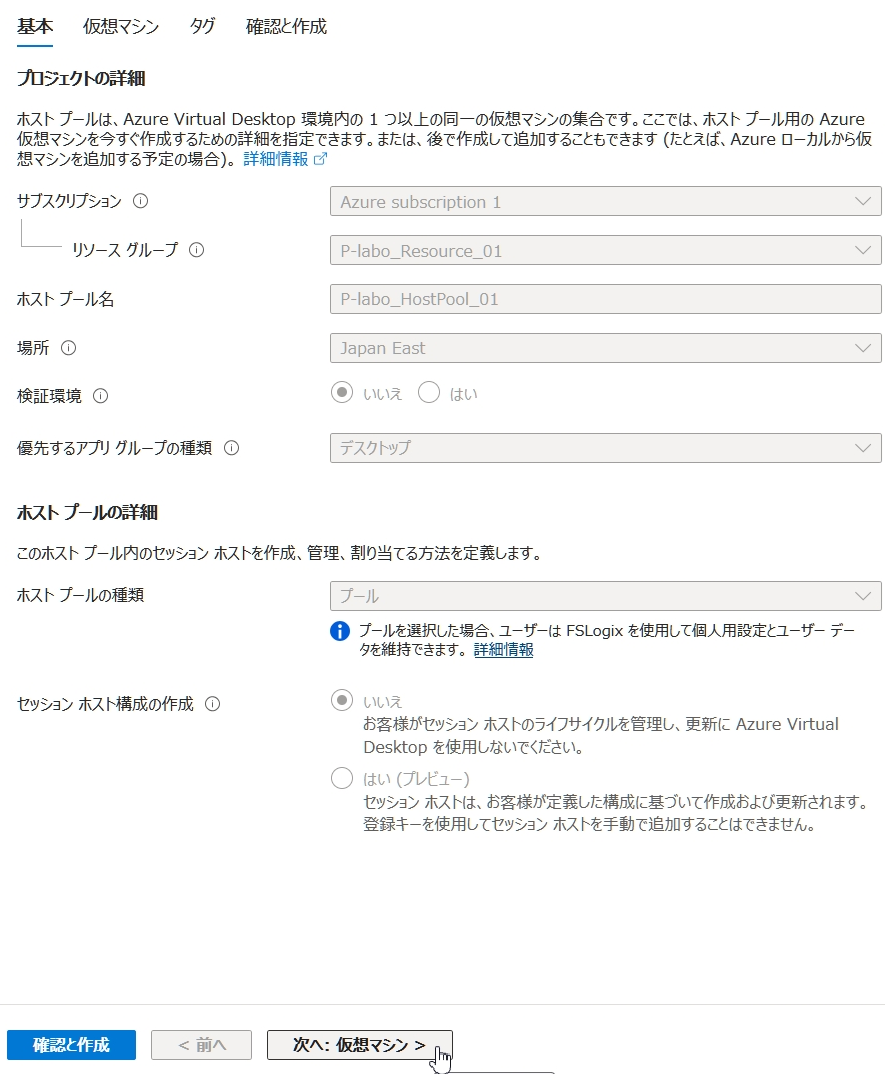Switch to the 基本 tab
This screenshot has height=1074, width=885.
pos(35,27)
